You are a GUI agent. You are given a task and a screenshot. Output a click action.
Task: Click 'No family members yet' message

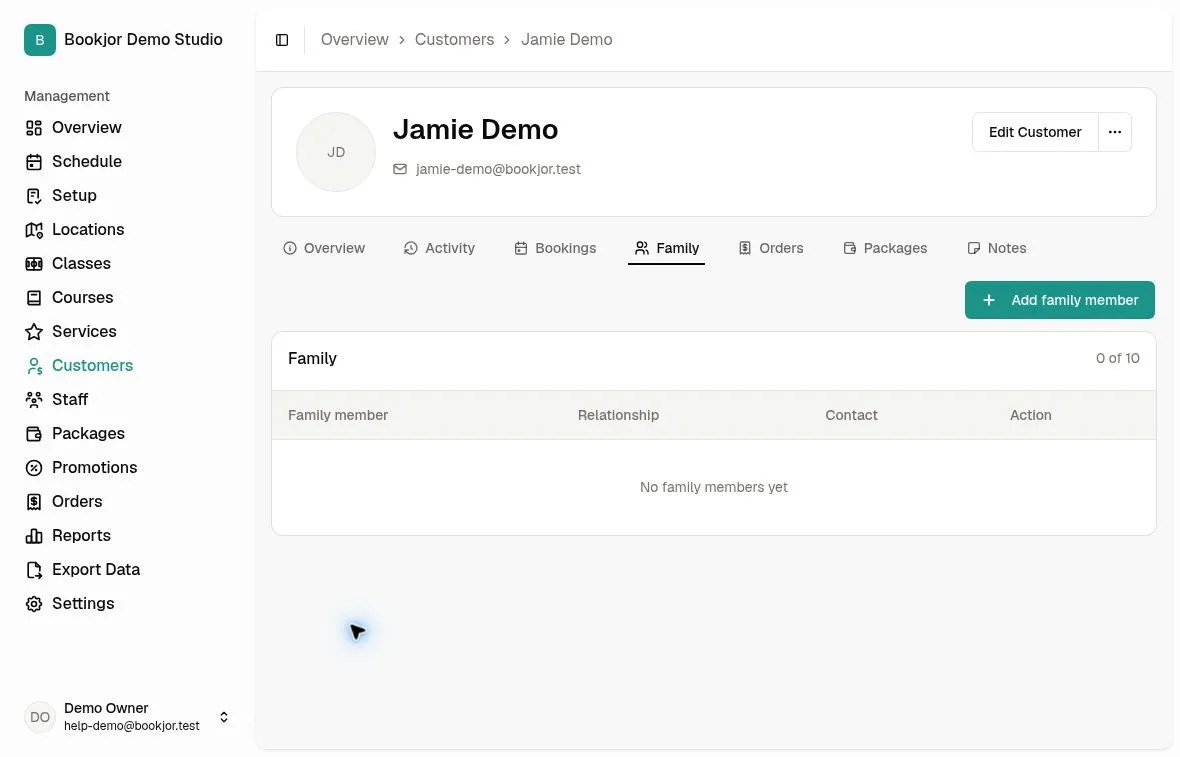(x=714, y=488)
